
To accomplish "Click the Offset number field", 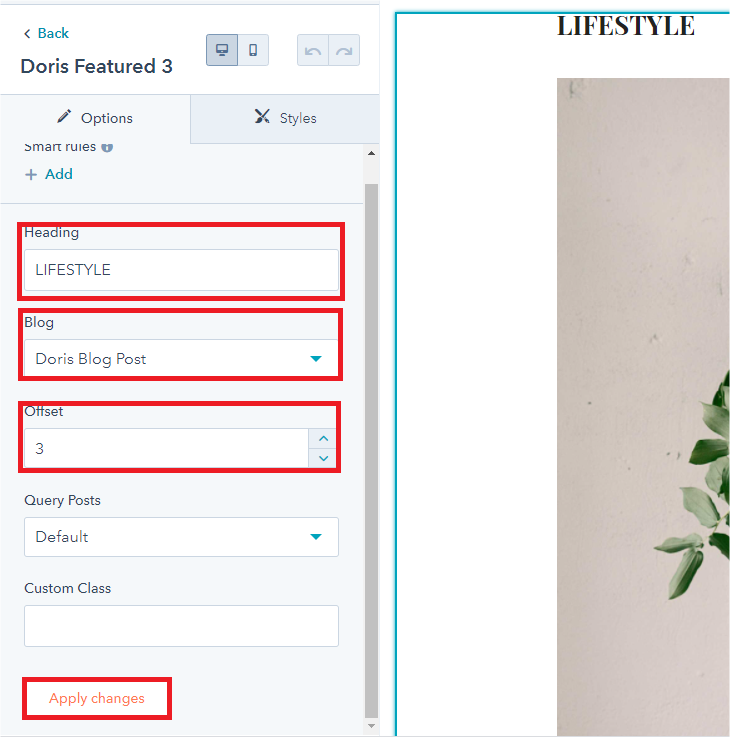I will [x=166, y=448].
